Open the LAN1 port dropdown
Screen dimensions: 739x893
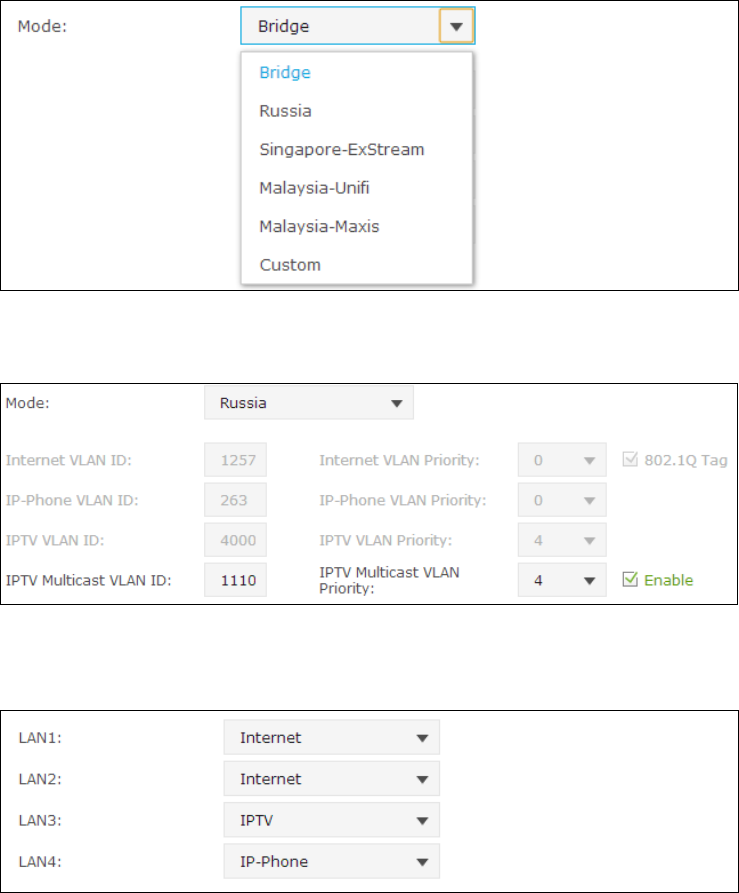pyautogui.click(x=331, y=738)
